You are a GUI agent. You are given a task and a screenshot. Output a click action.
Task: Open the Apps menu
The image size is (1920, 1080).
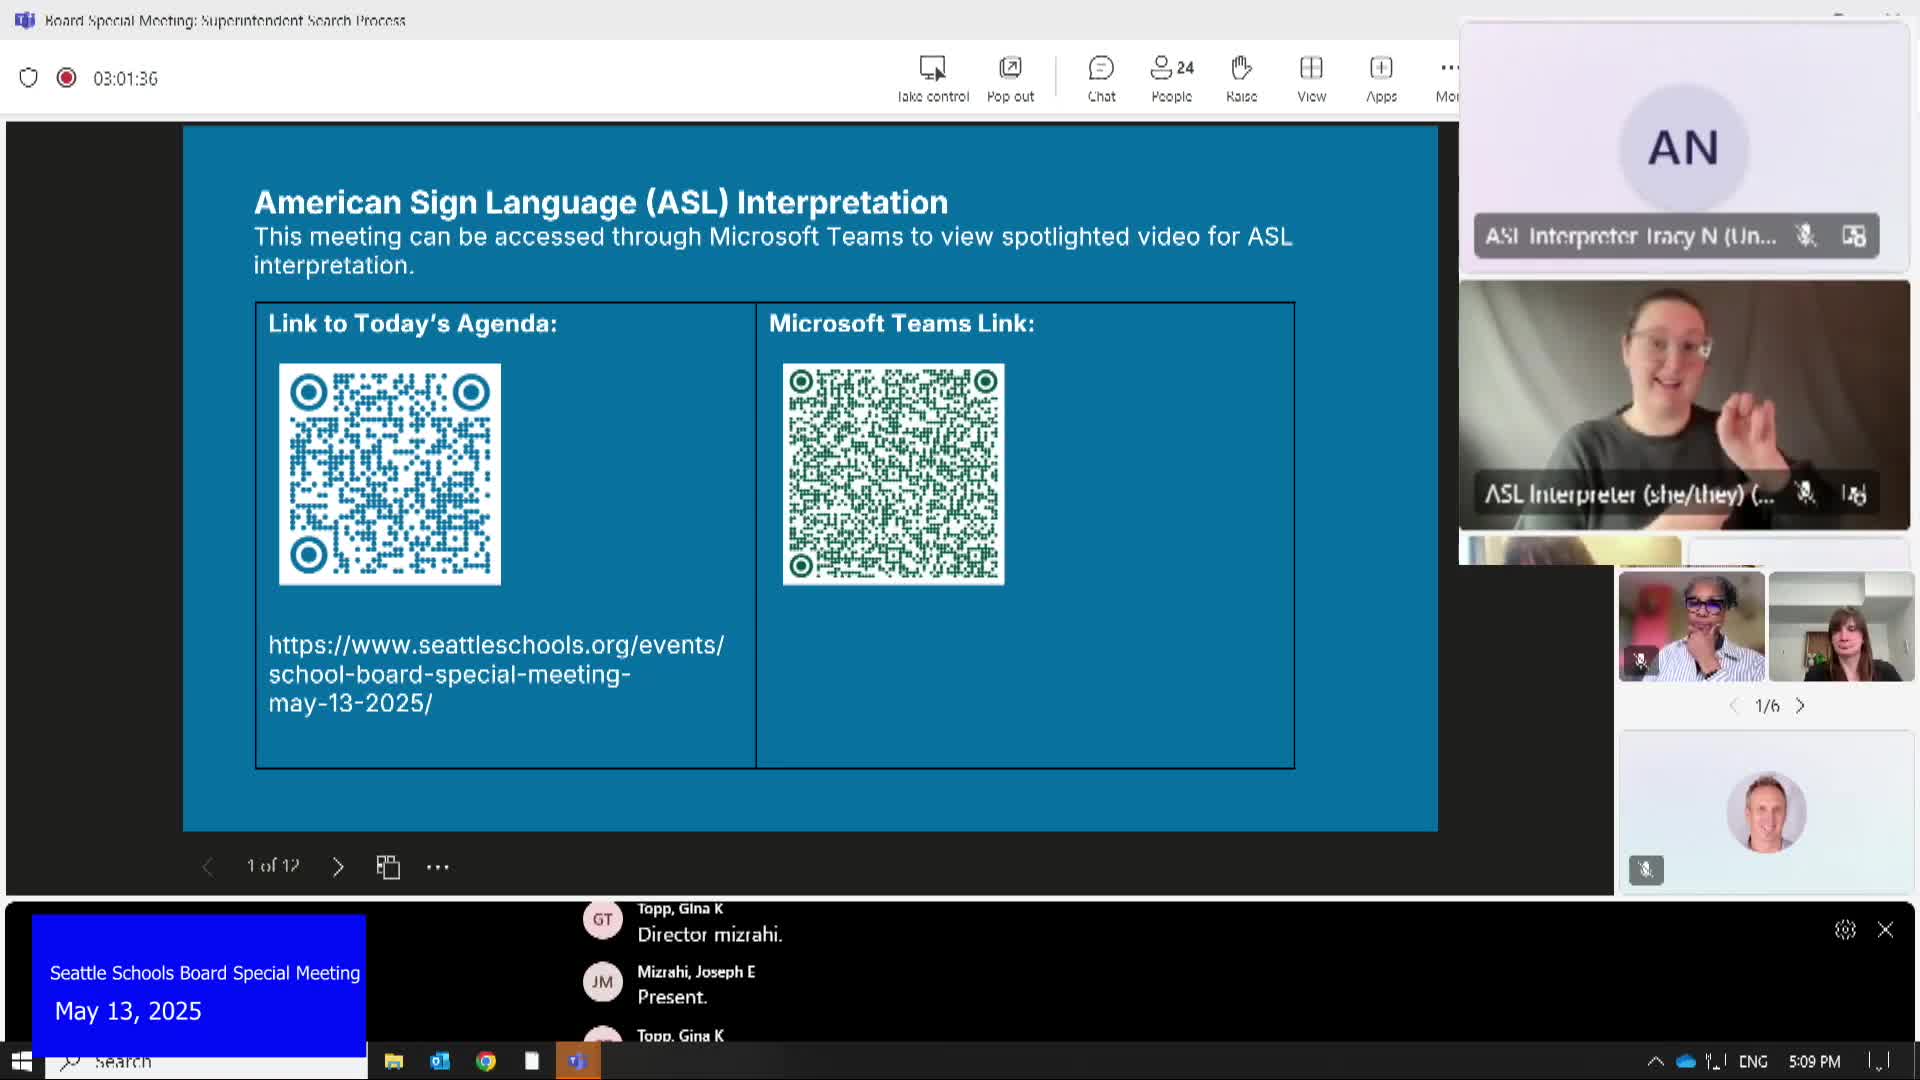tap(1381, 78)
